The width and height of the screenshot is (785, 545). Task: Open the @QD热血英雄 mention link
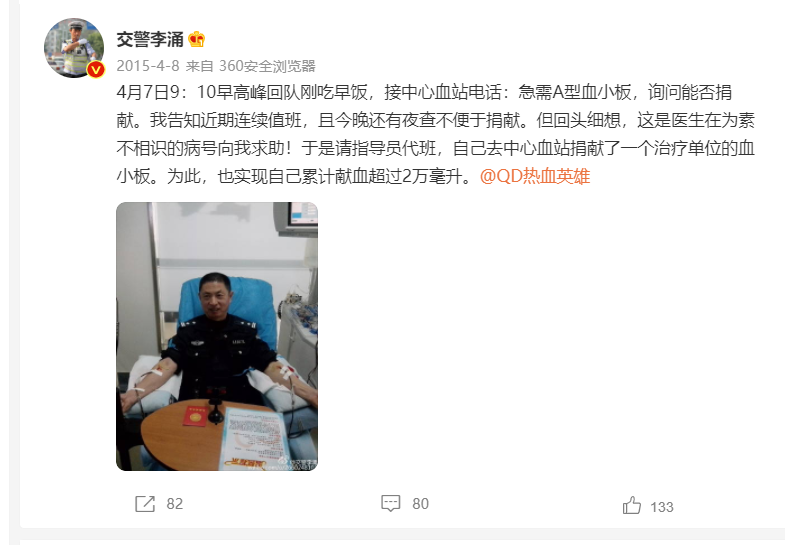pyautogui.click(x=535, y=176)
